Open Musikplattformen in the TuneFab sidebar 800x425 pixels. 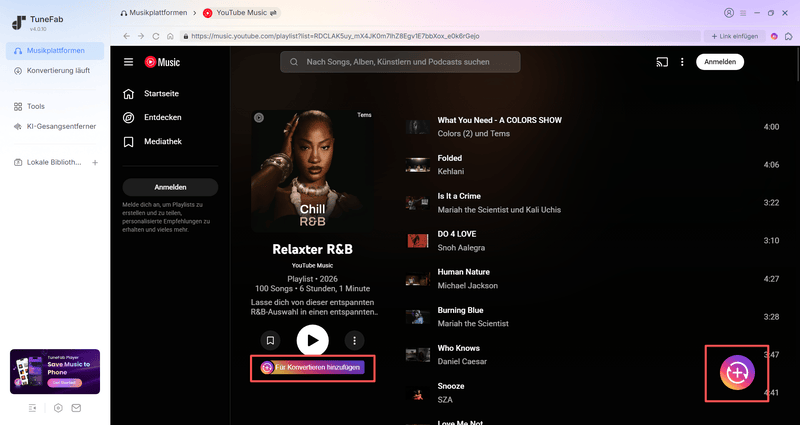55,51
